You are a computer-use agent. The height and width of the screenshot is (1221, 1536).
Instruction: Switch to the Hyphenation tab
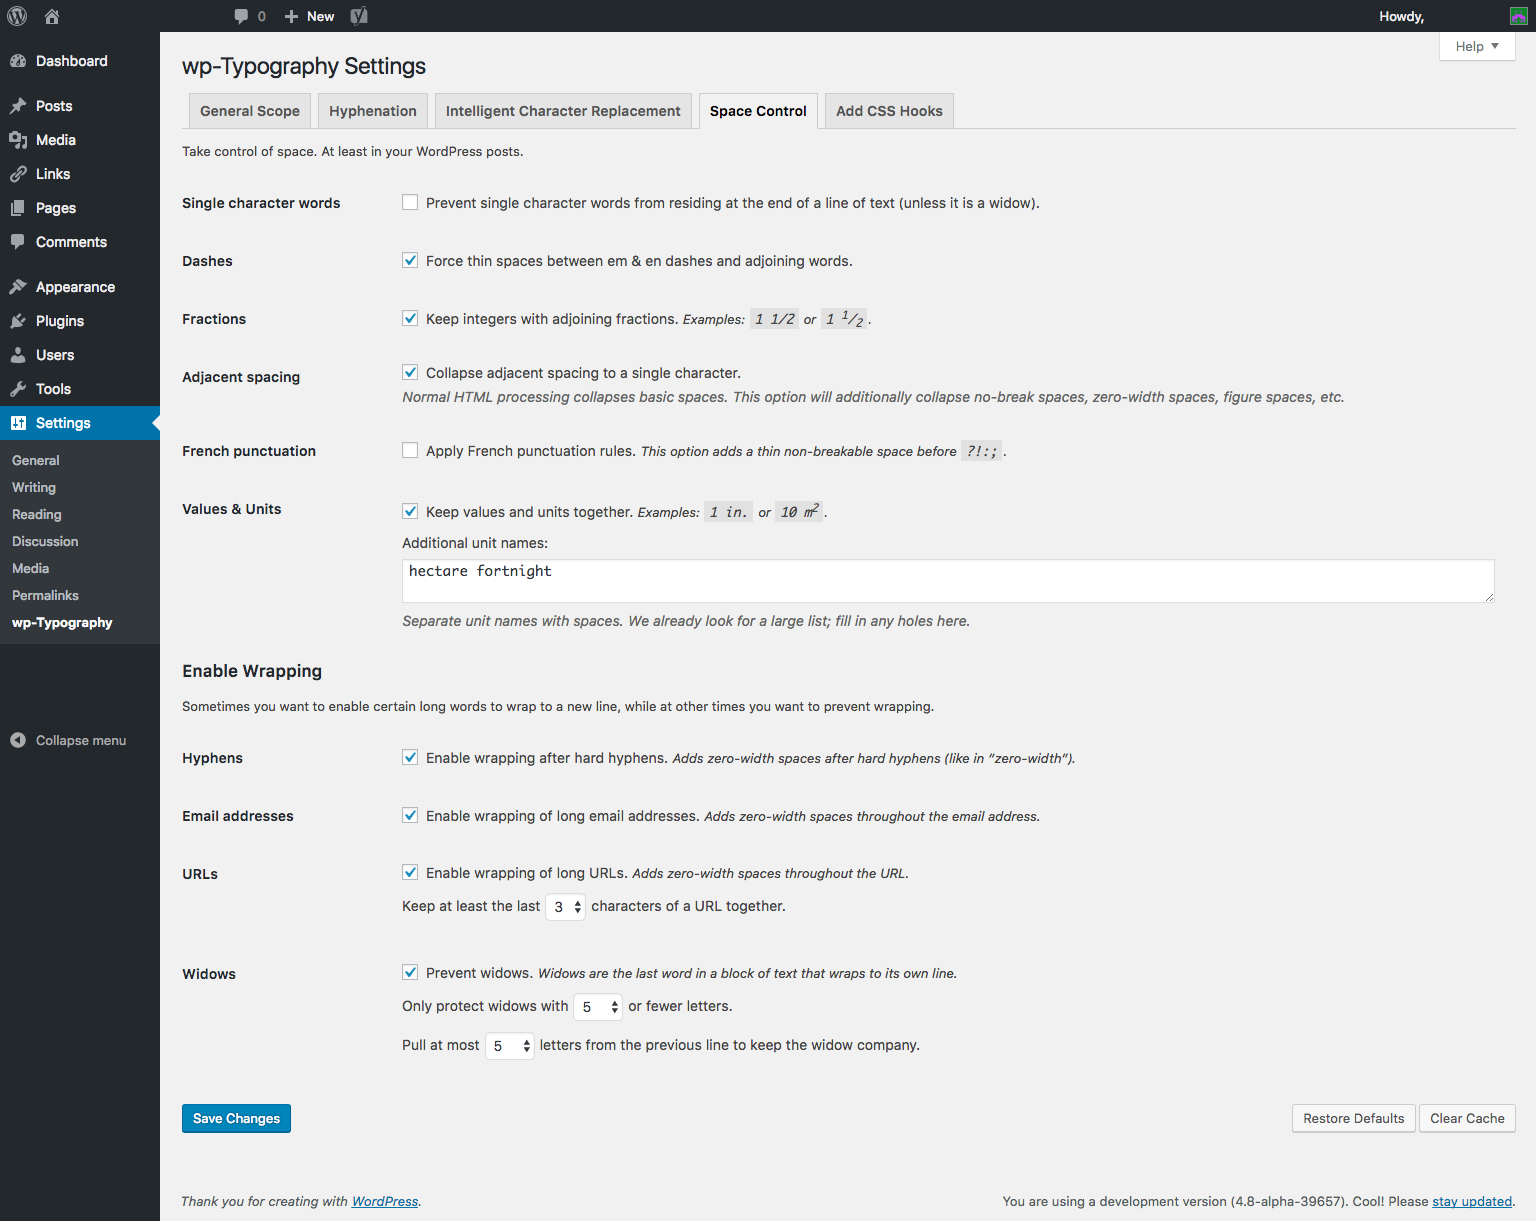(373, 111)
